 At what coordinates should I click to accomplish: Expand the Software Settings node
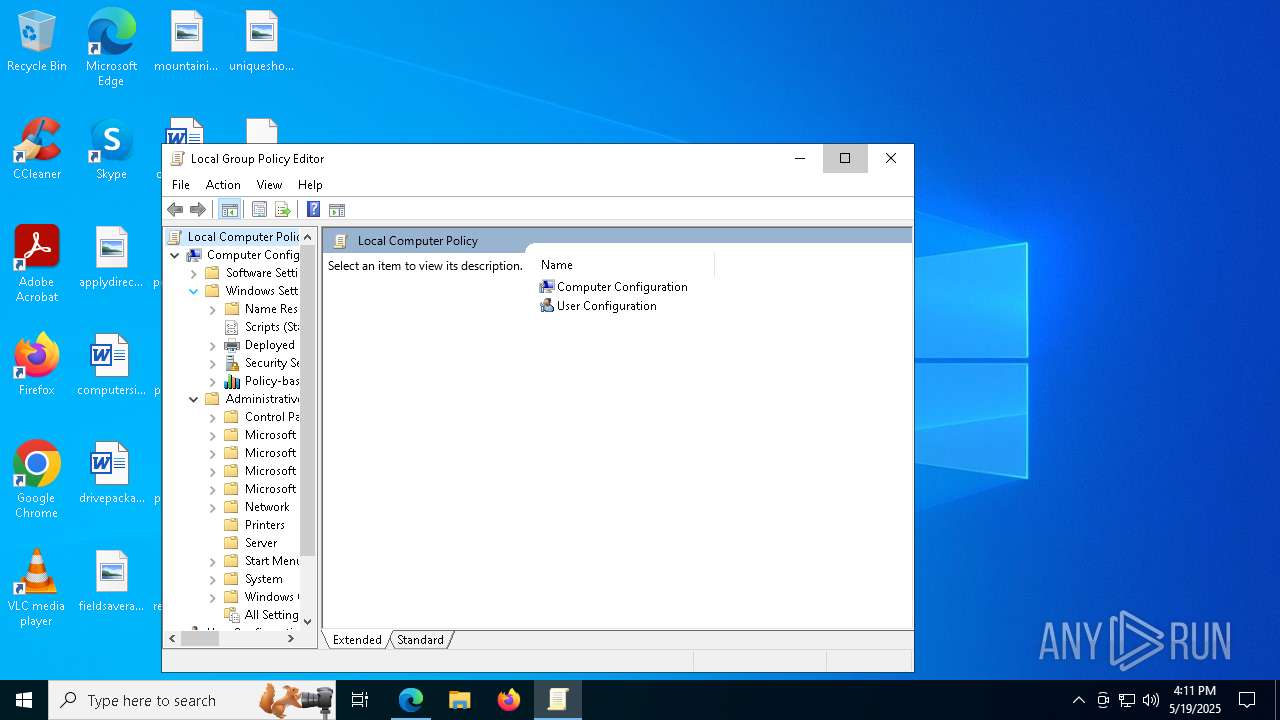(x=194, y=273)
